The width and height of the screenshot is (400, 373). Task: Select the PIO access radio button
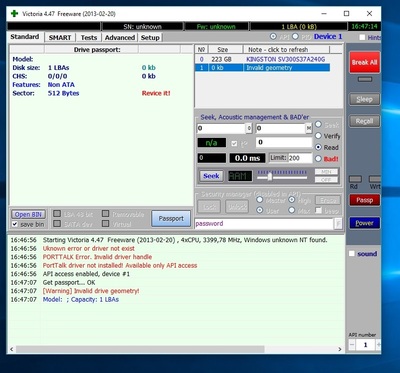(295, 36)
